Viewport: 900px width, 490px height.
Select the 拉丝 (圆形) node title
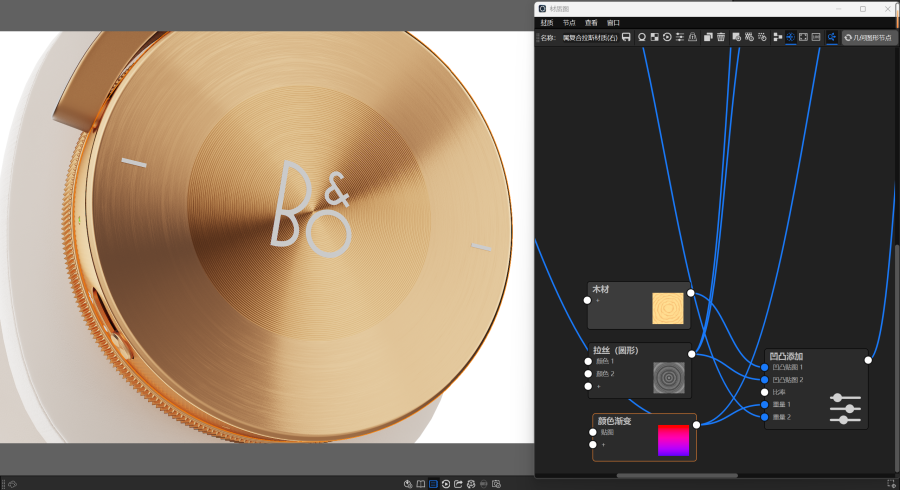coord(616,350)
